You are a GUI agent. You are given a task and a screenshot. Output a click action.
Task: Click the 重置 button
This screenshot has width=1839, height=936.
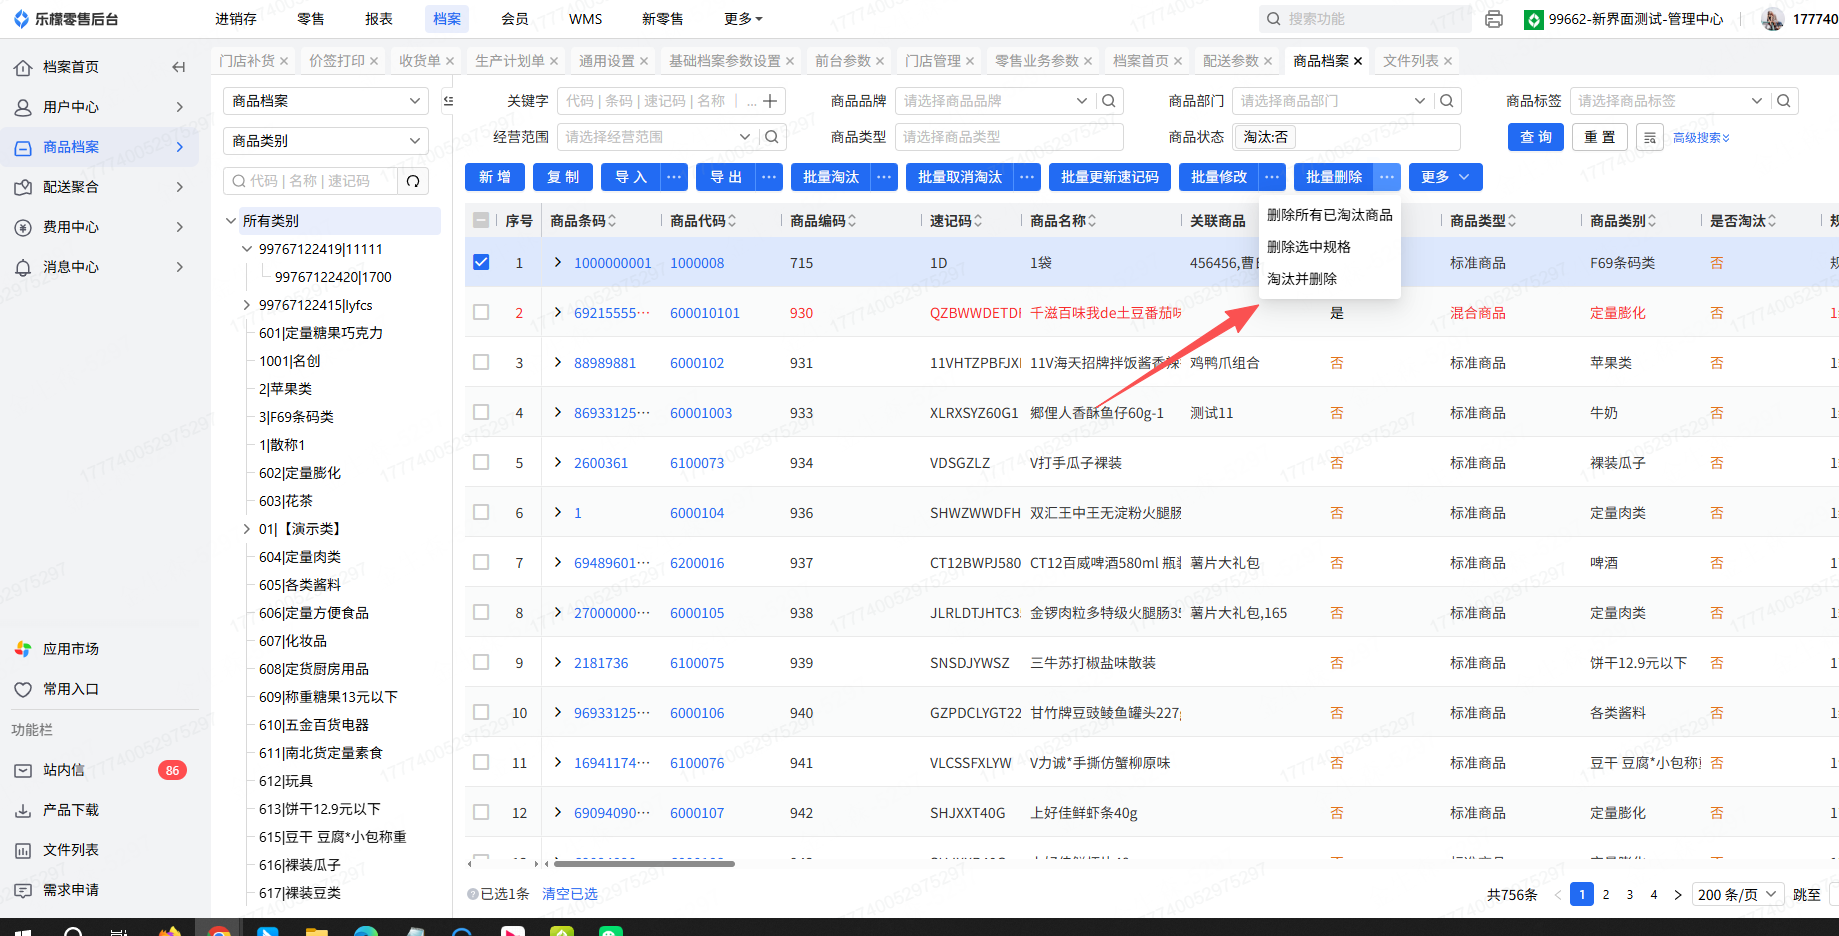coord(1600,137)
